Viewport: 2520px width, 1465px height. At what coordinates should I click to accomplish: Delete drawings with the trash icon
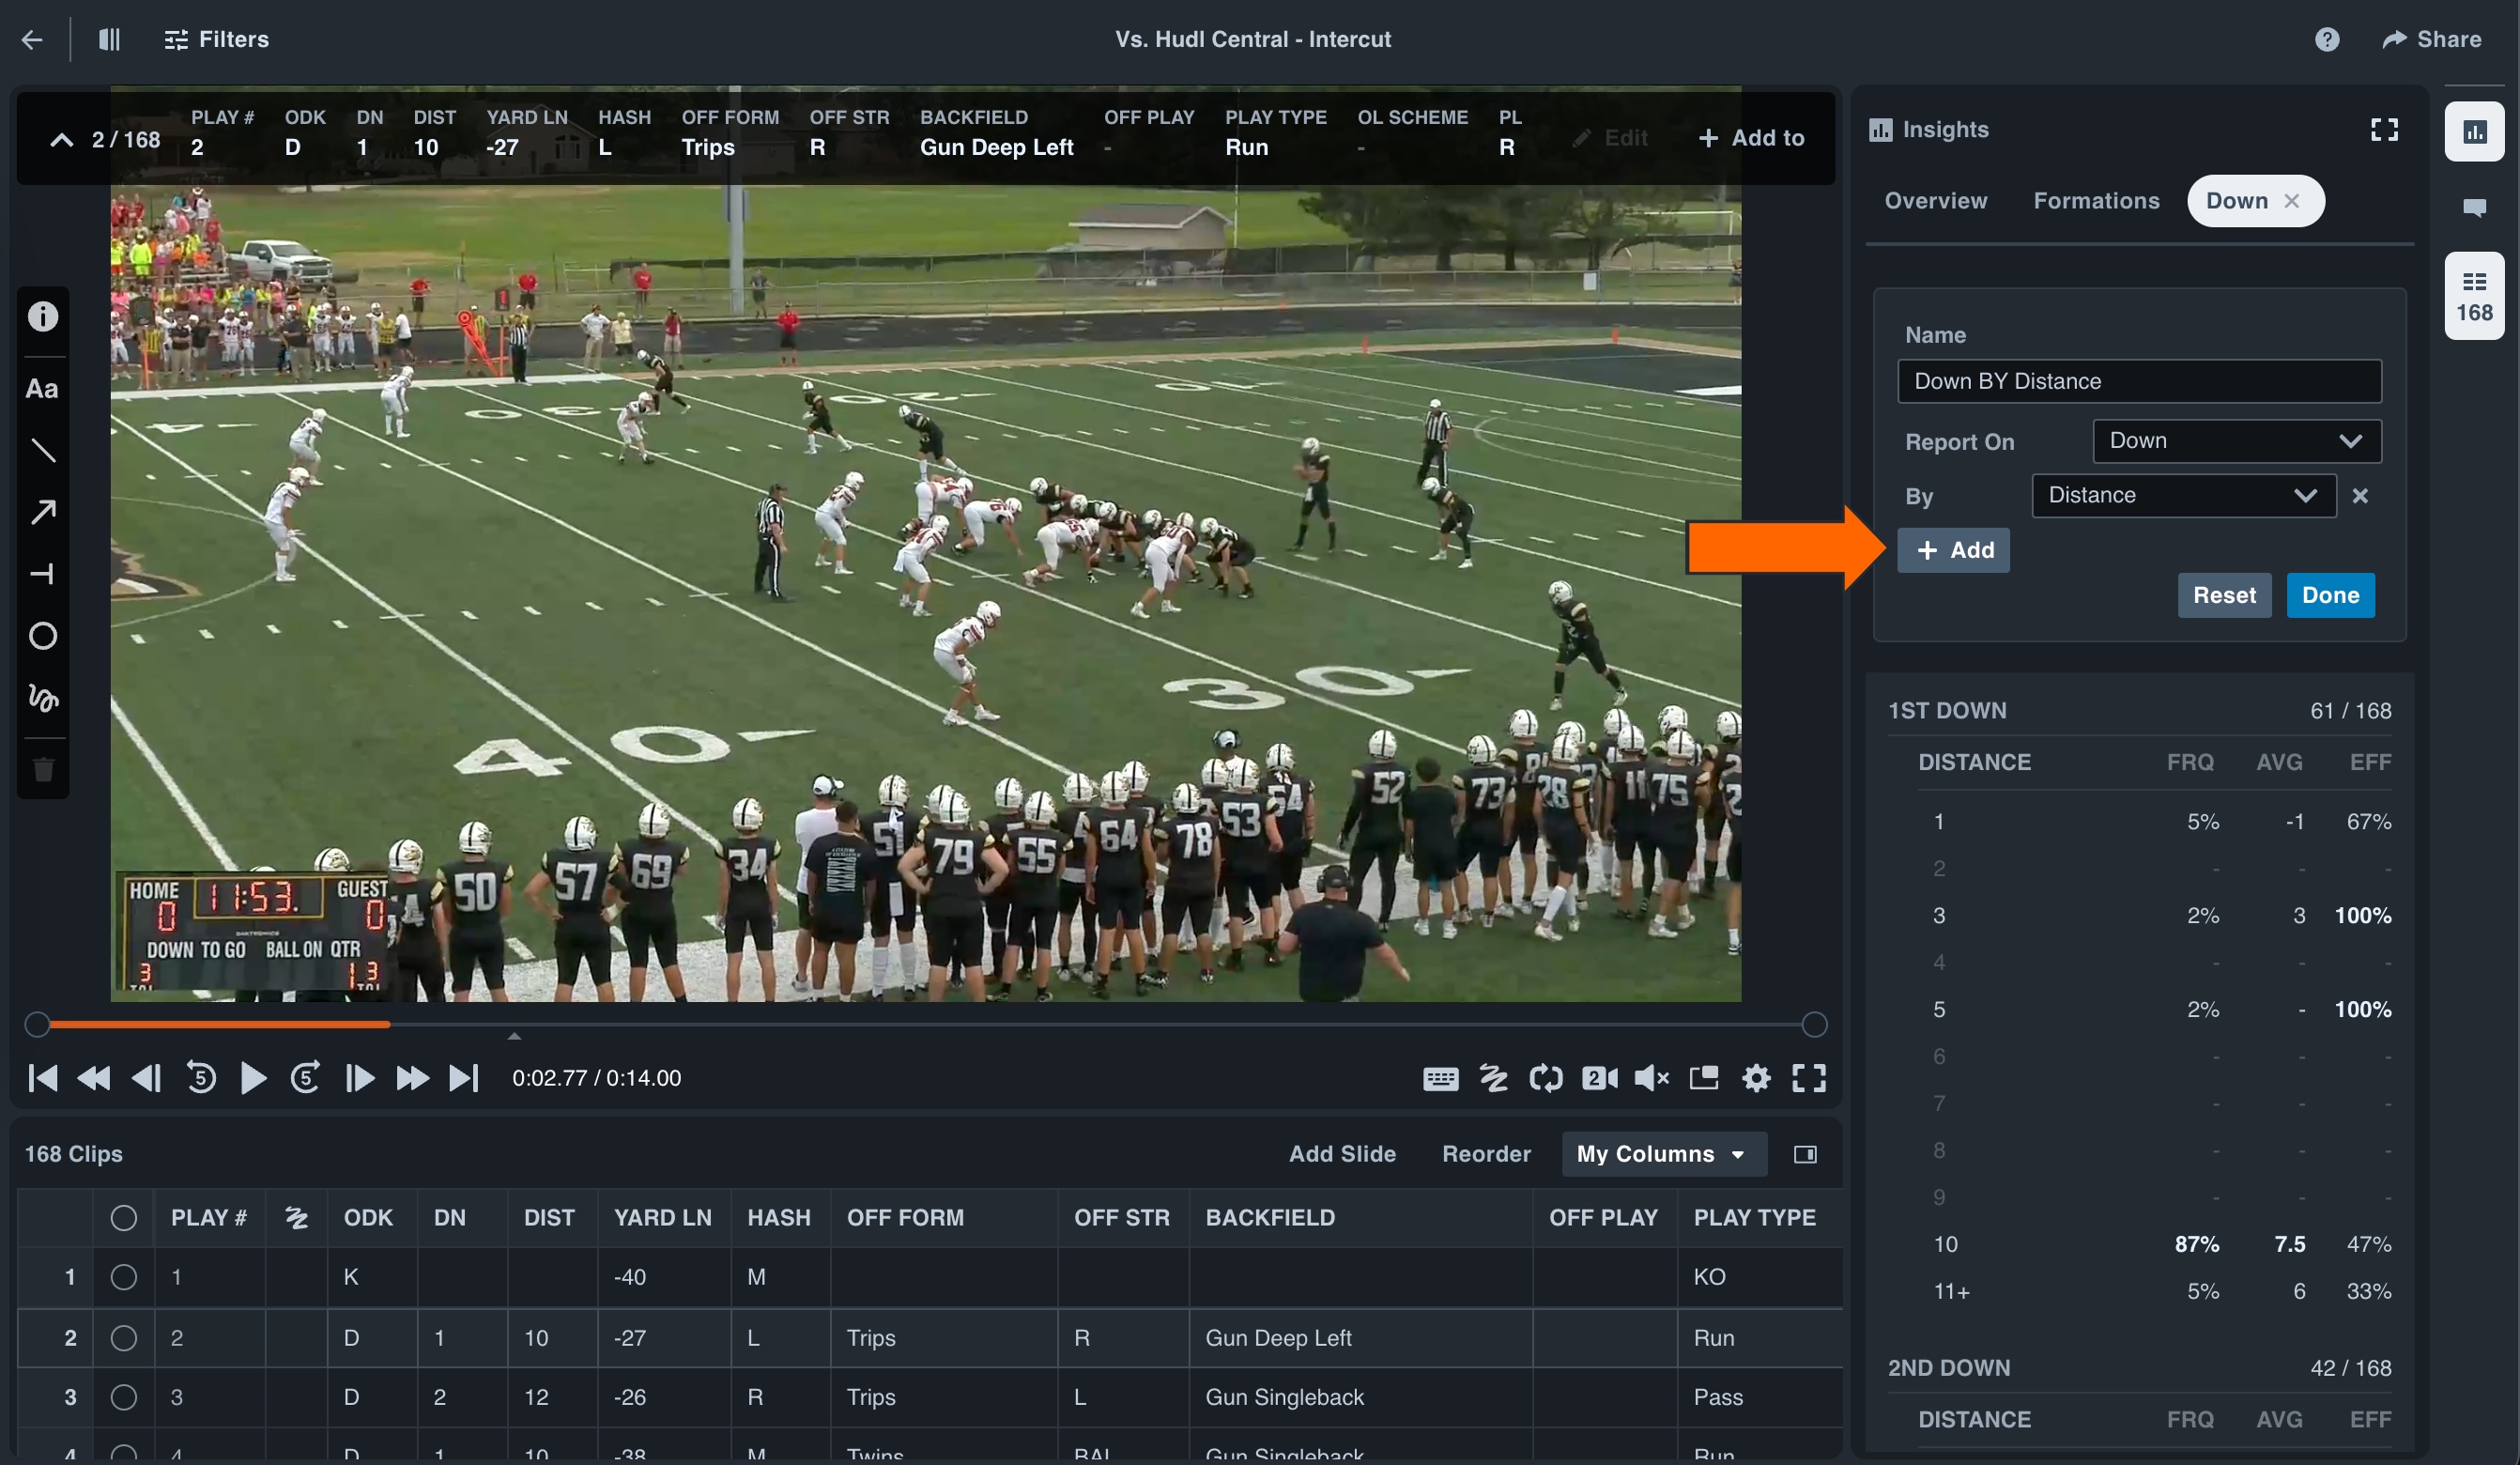(x=43, y=769)
